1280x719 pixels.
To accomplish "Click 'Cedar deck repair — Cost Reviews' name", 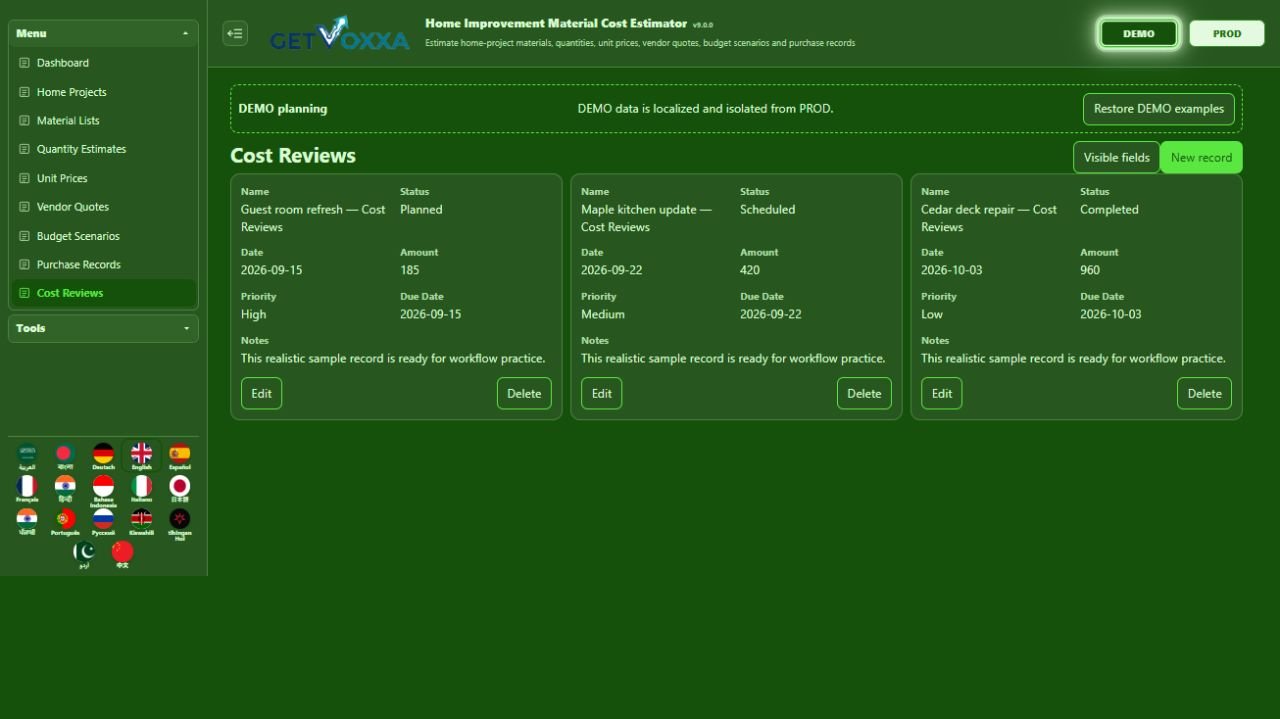I will (x=989, y=218).
